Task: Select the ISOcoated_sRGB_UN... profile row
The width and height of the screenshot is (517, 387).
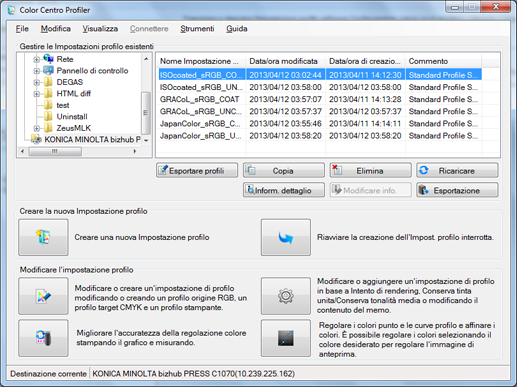Action: pos(320,87)
